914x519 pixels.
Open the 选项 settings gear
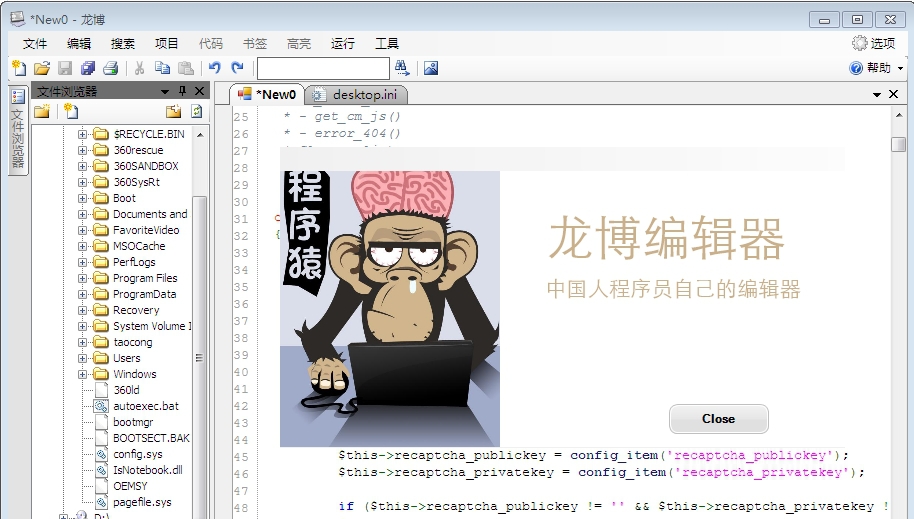tap(873, 43)
